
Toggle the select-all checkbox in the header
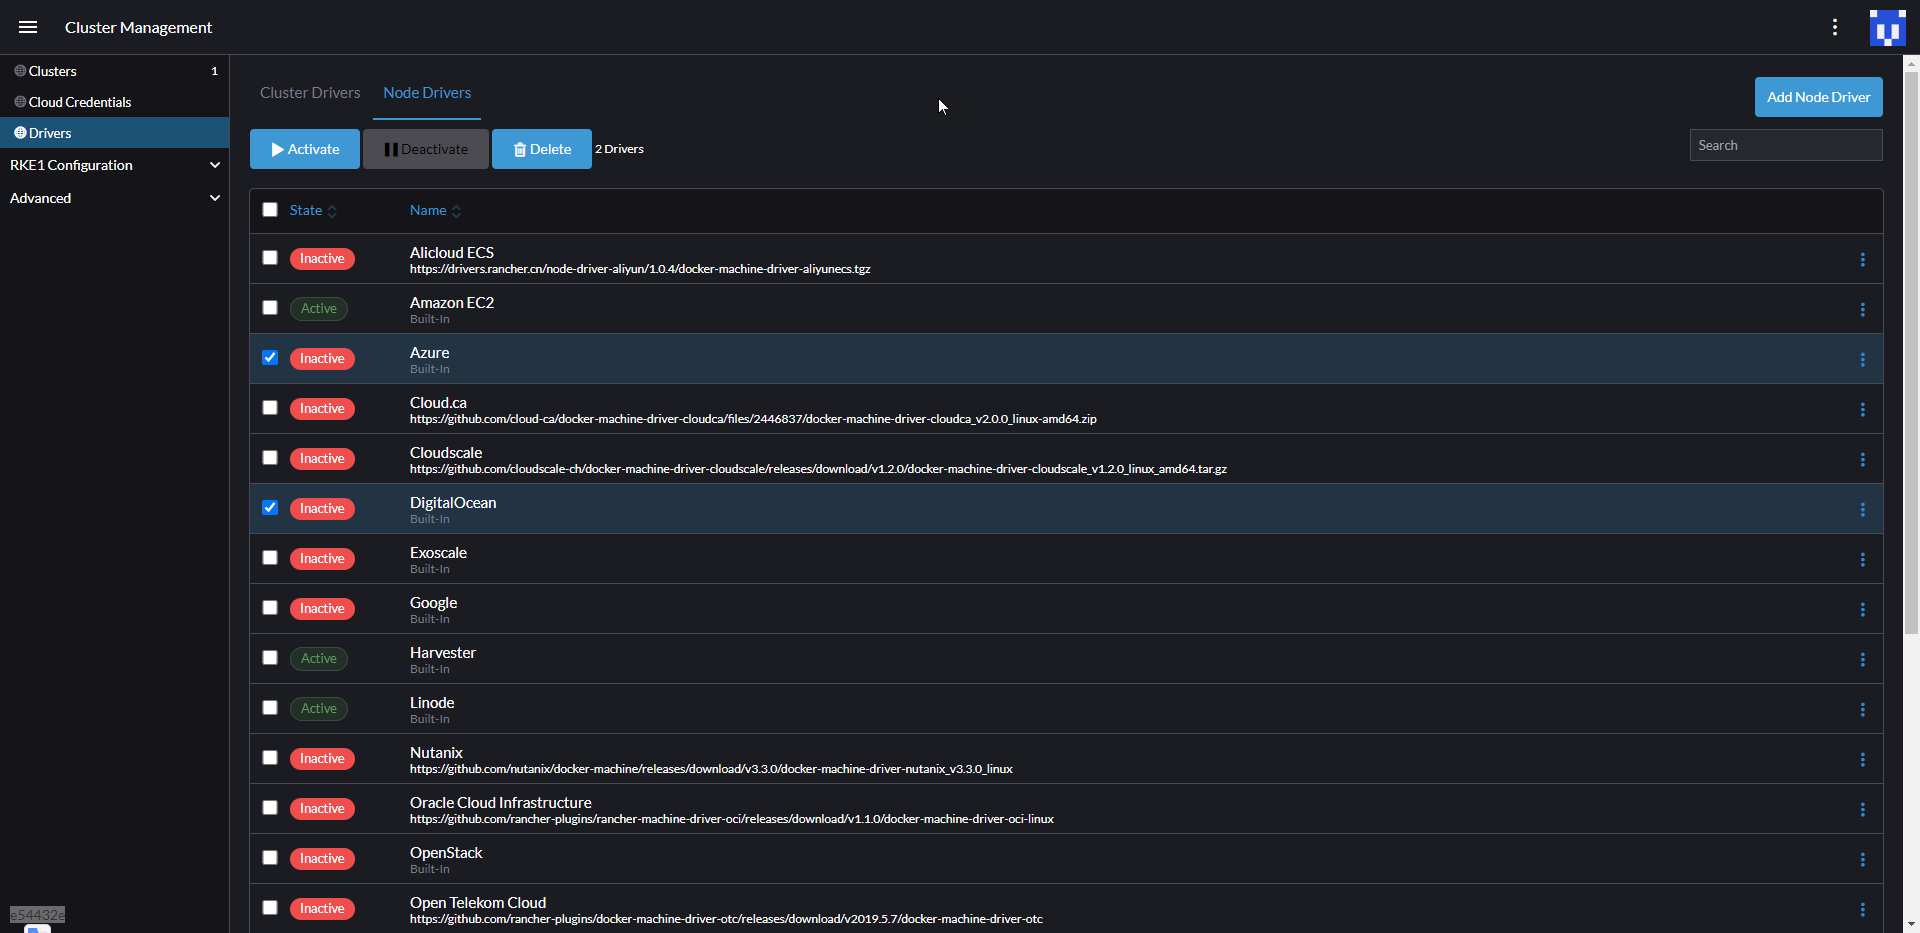click(x=269, y=210)
